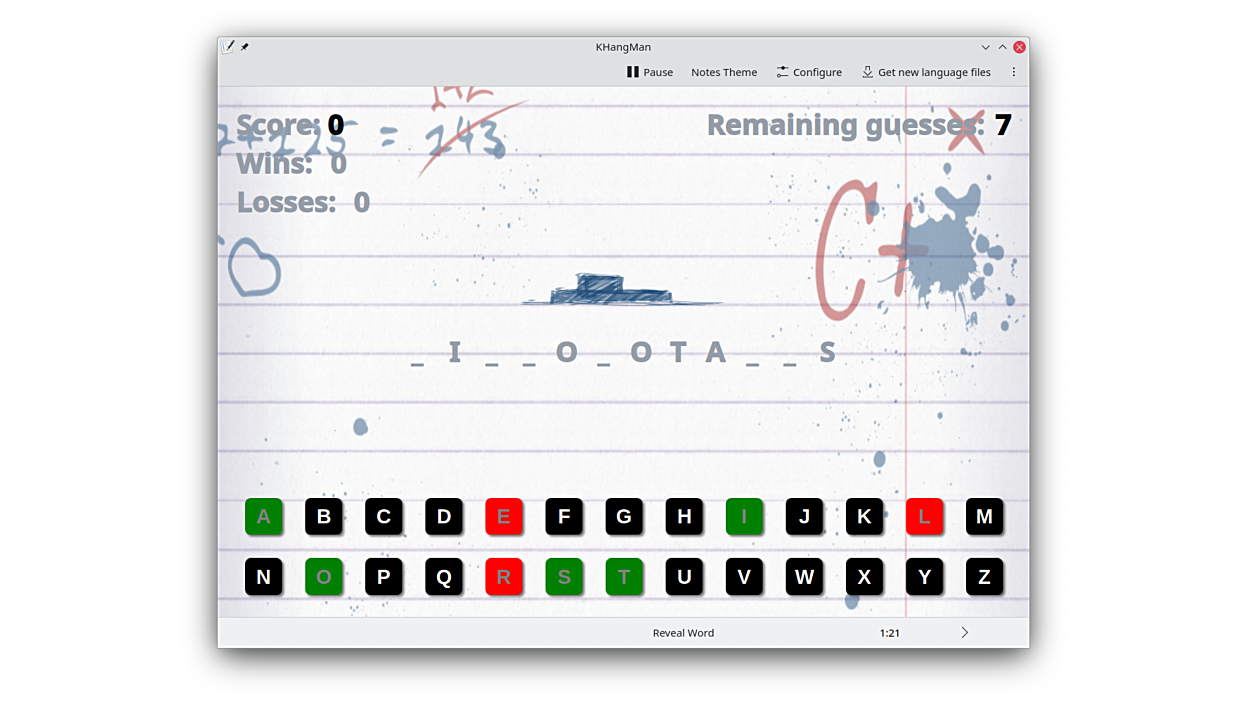Guess the letter C key

pos(384,517)
